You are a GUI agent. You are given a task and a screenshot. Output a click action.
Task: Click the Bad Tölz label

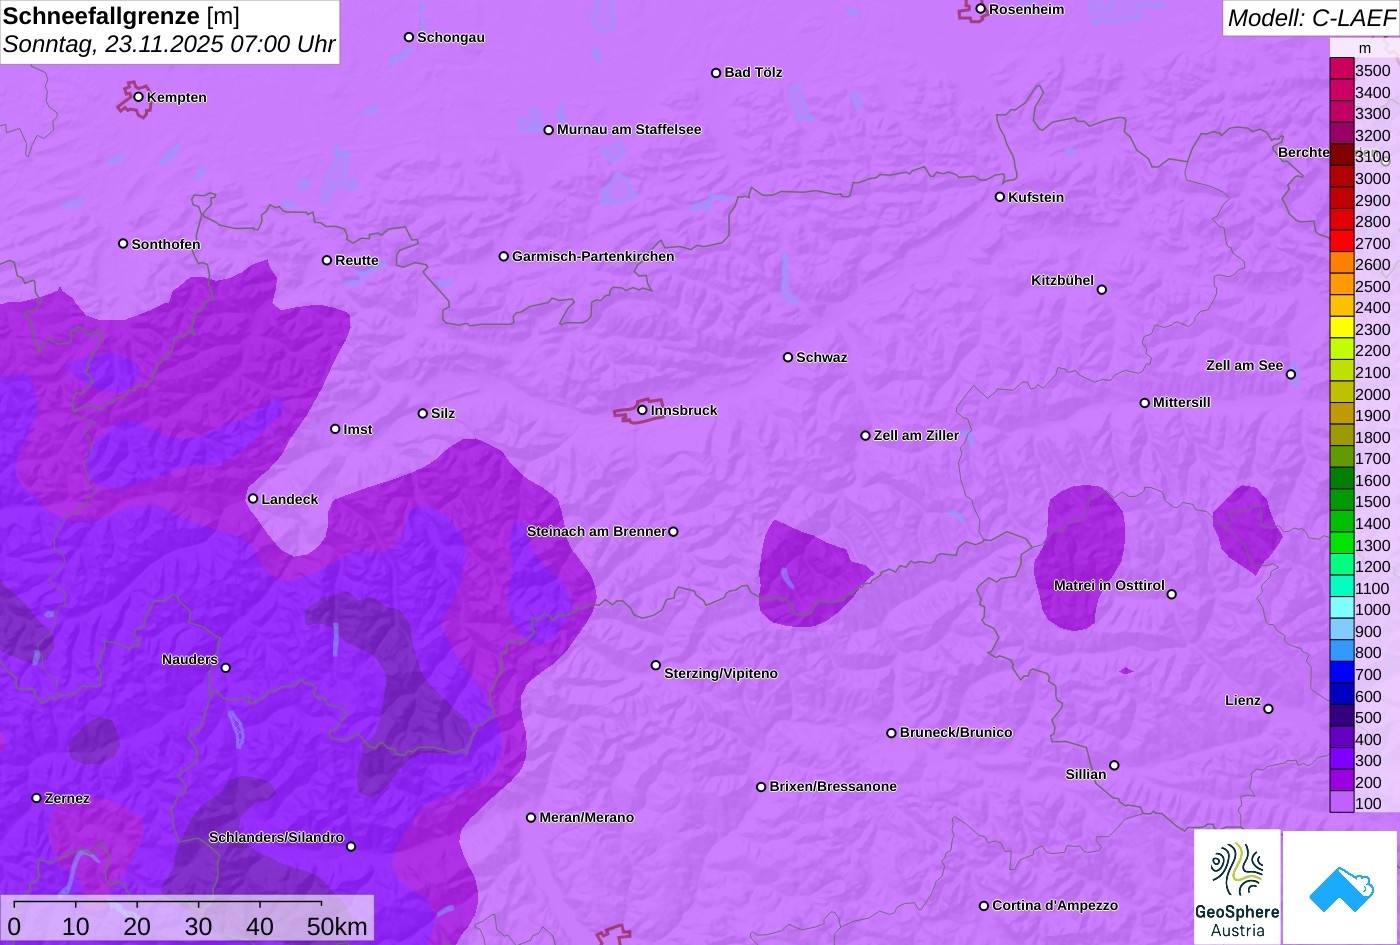pos(753,72)
